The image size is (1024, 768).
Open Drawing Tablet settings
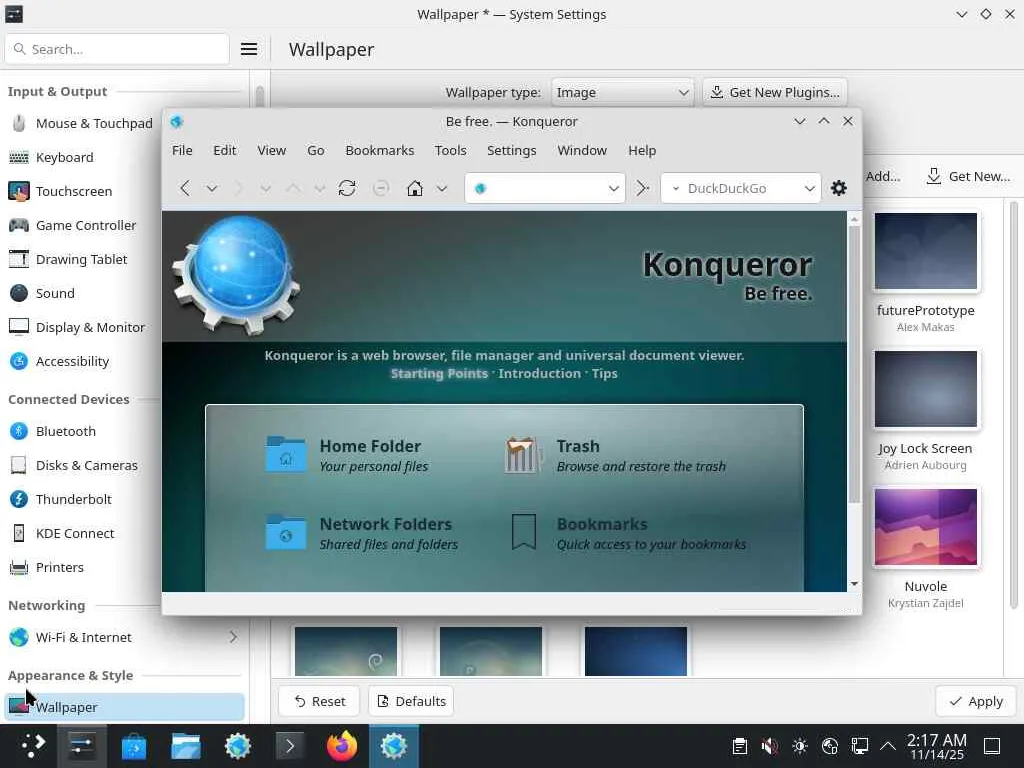click(81, 259)
